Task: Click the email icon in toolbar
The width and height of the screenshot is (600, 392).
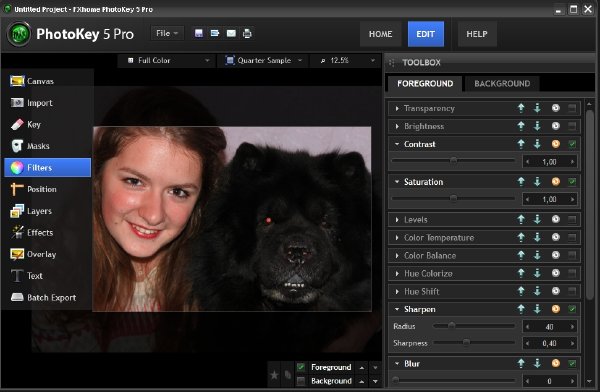Action: (x=231, y=34)
